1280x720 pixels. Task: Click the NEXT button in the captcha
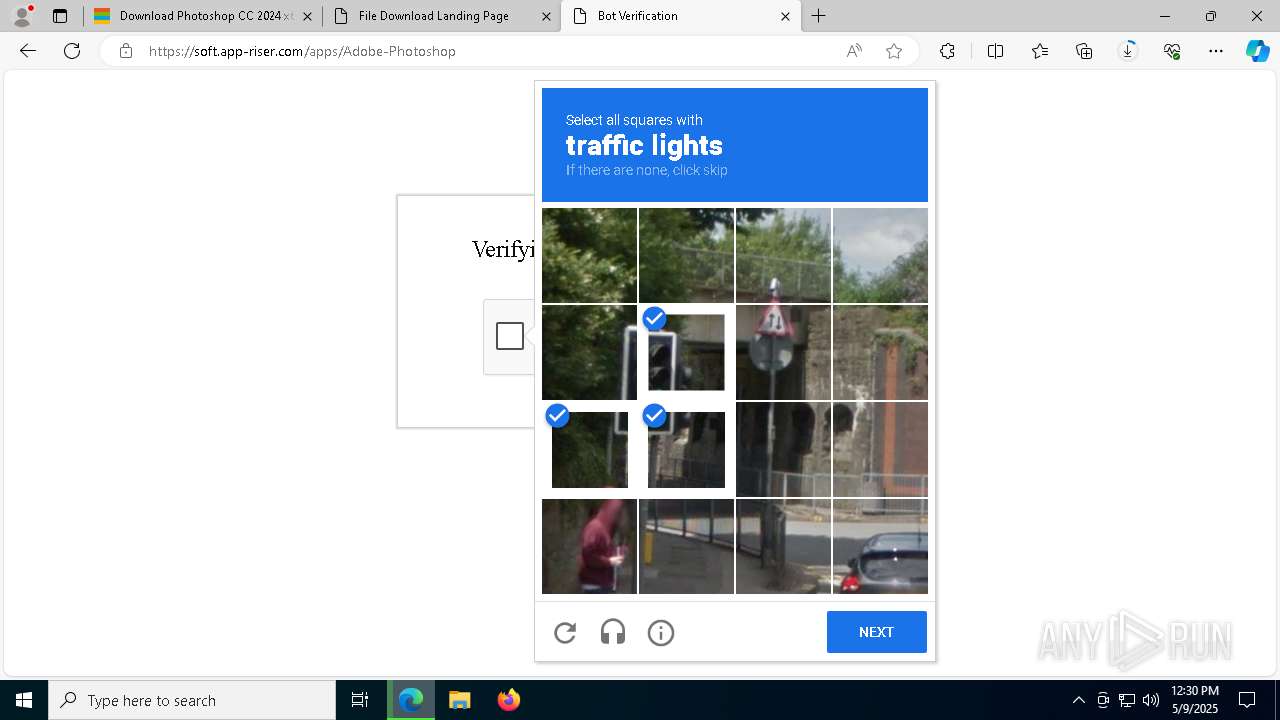tap(876, 632)
